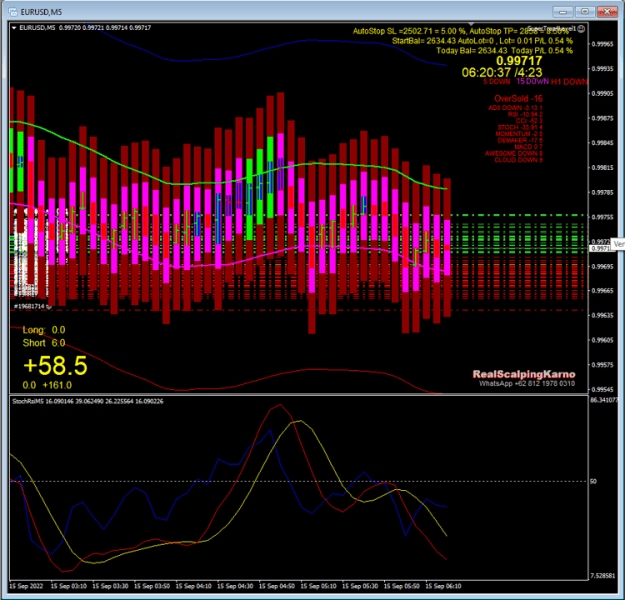Click the 0.99605 price axis label
The image size is (625, 600).
[602, 340]
